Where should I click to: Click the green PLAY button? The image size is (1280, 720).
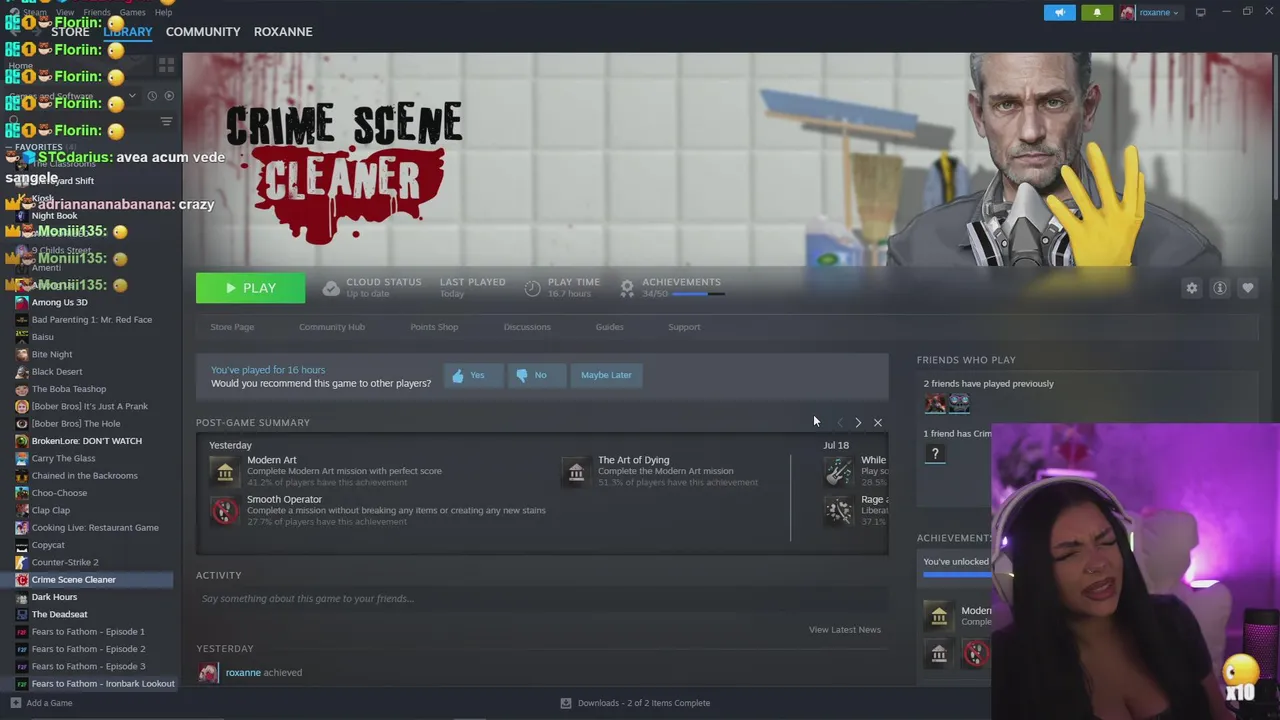250,288
